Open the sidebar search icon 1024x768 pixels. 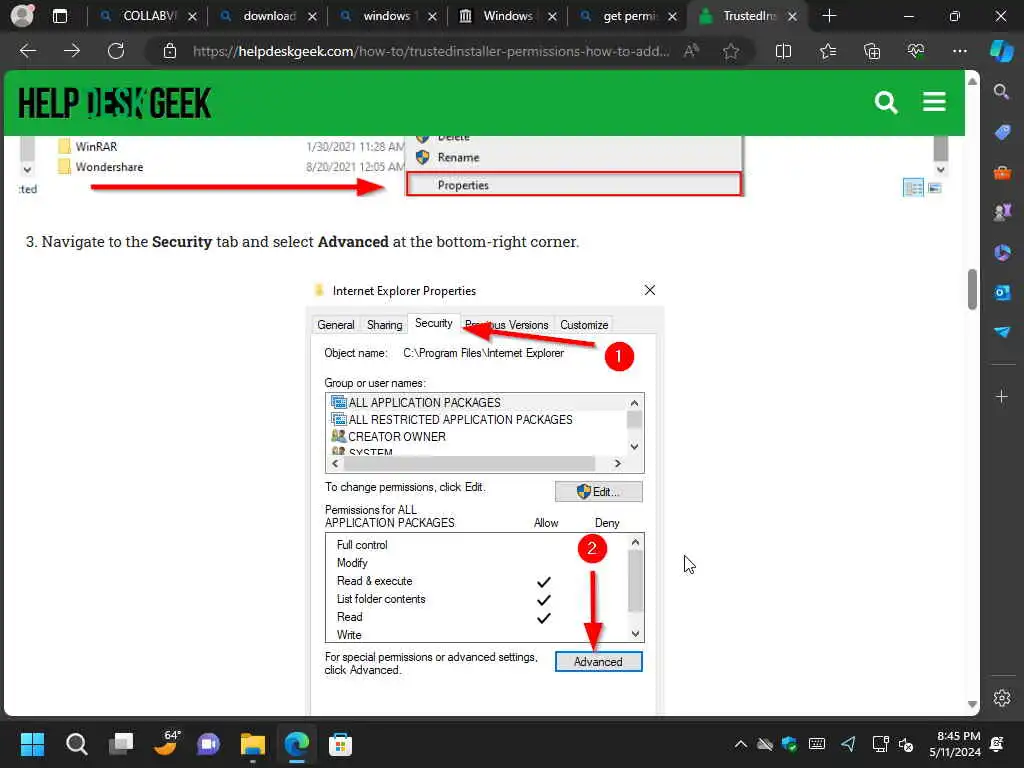(1001, 91)
